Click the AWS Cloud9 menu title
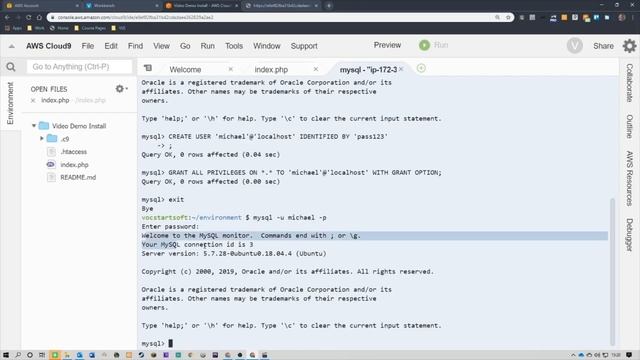 coord(49,46)
